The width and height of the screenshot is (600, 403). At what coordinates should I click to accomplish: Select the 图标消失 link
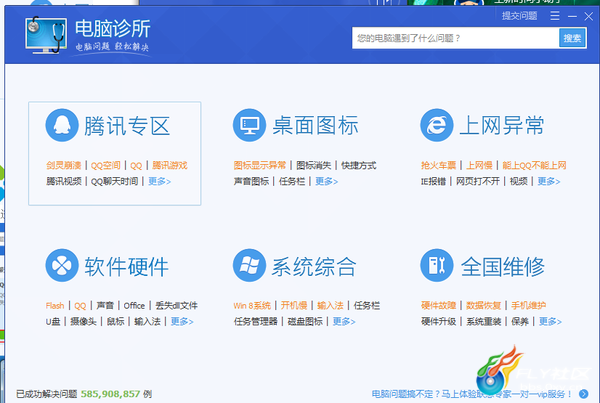tap(314, 165)
